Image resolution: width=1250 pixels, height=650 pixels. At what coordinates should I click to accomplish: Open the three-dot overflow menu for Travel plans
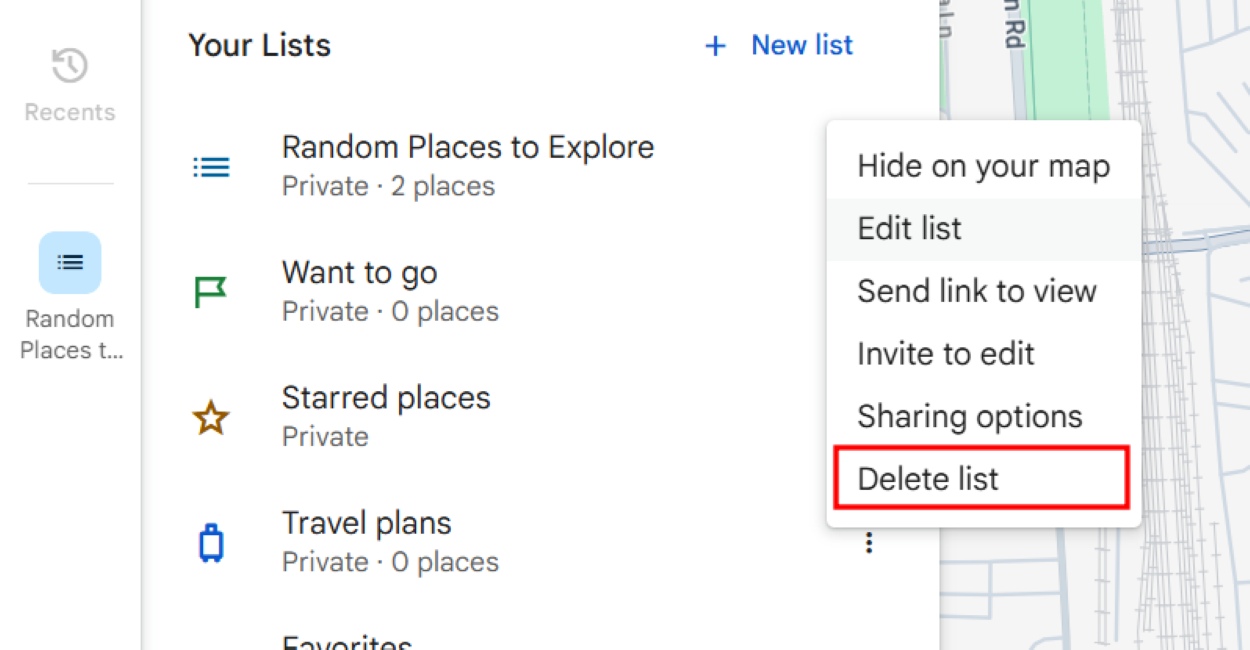pos(869,541)
